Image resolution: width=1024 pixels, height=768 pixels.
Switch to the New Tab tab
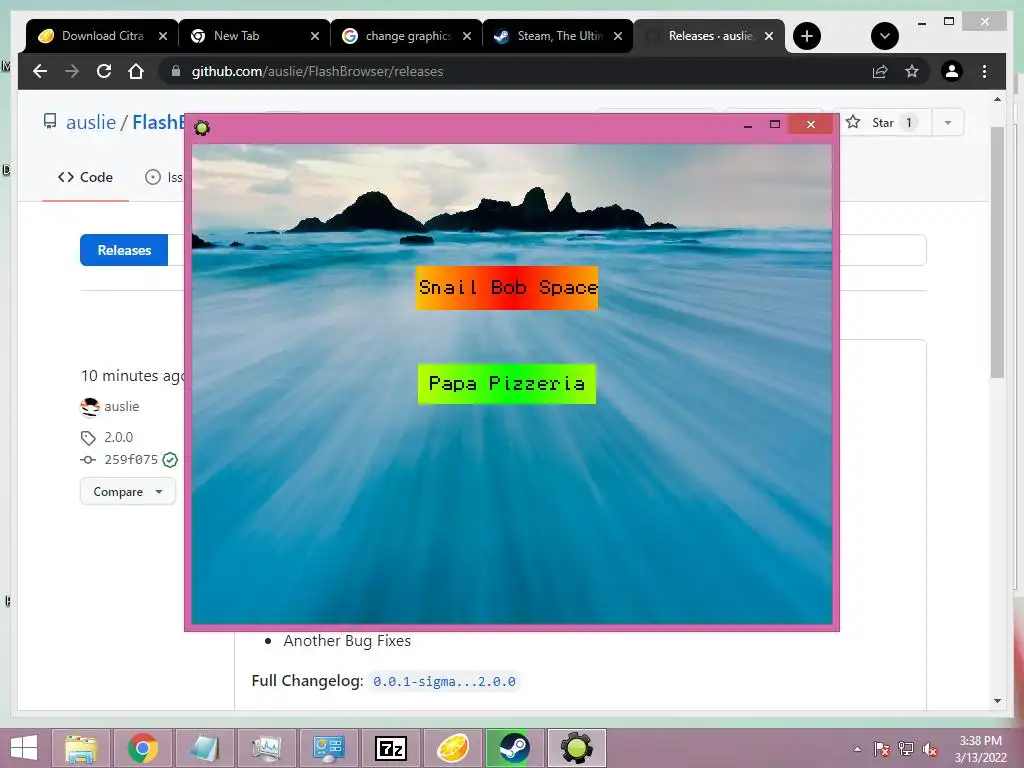click(x=253, y=36)
